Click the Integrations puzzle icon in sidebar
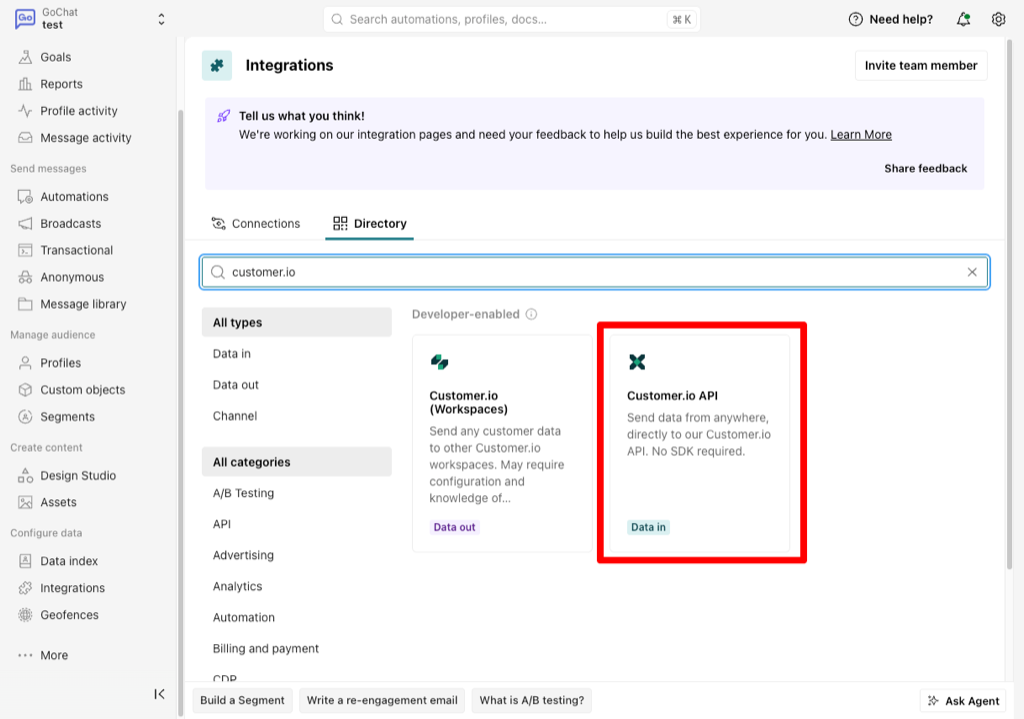The width and height of the screenshot is (1024, 719). click(x=25, y=588)
